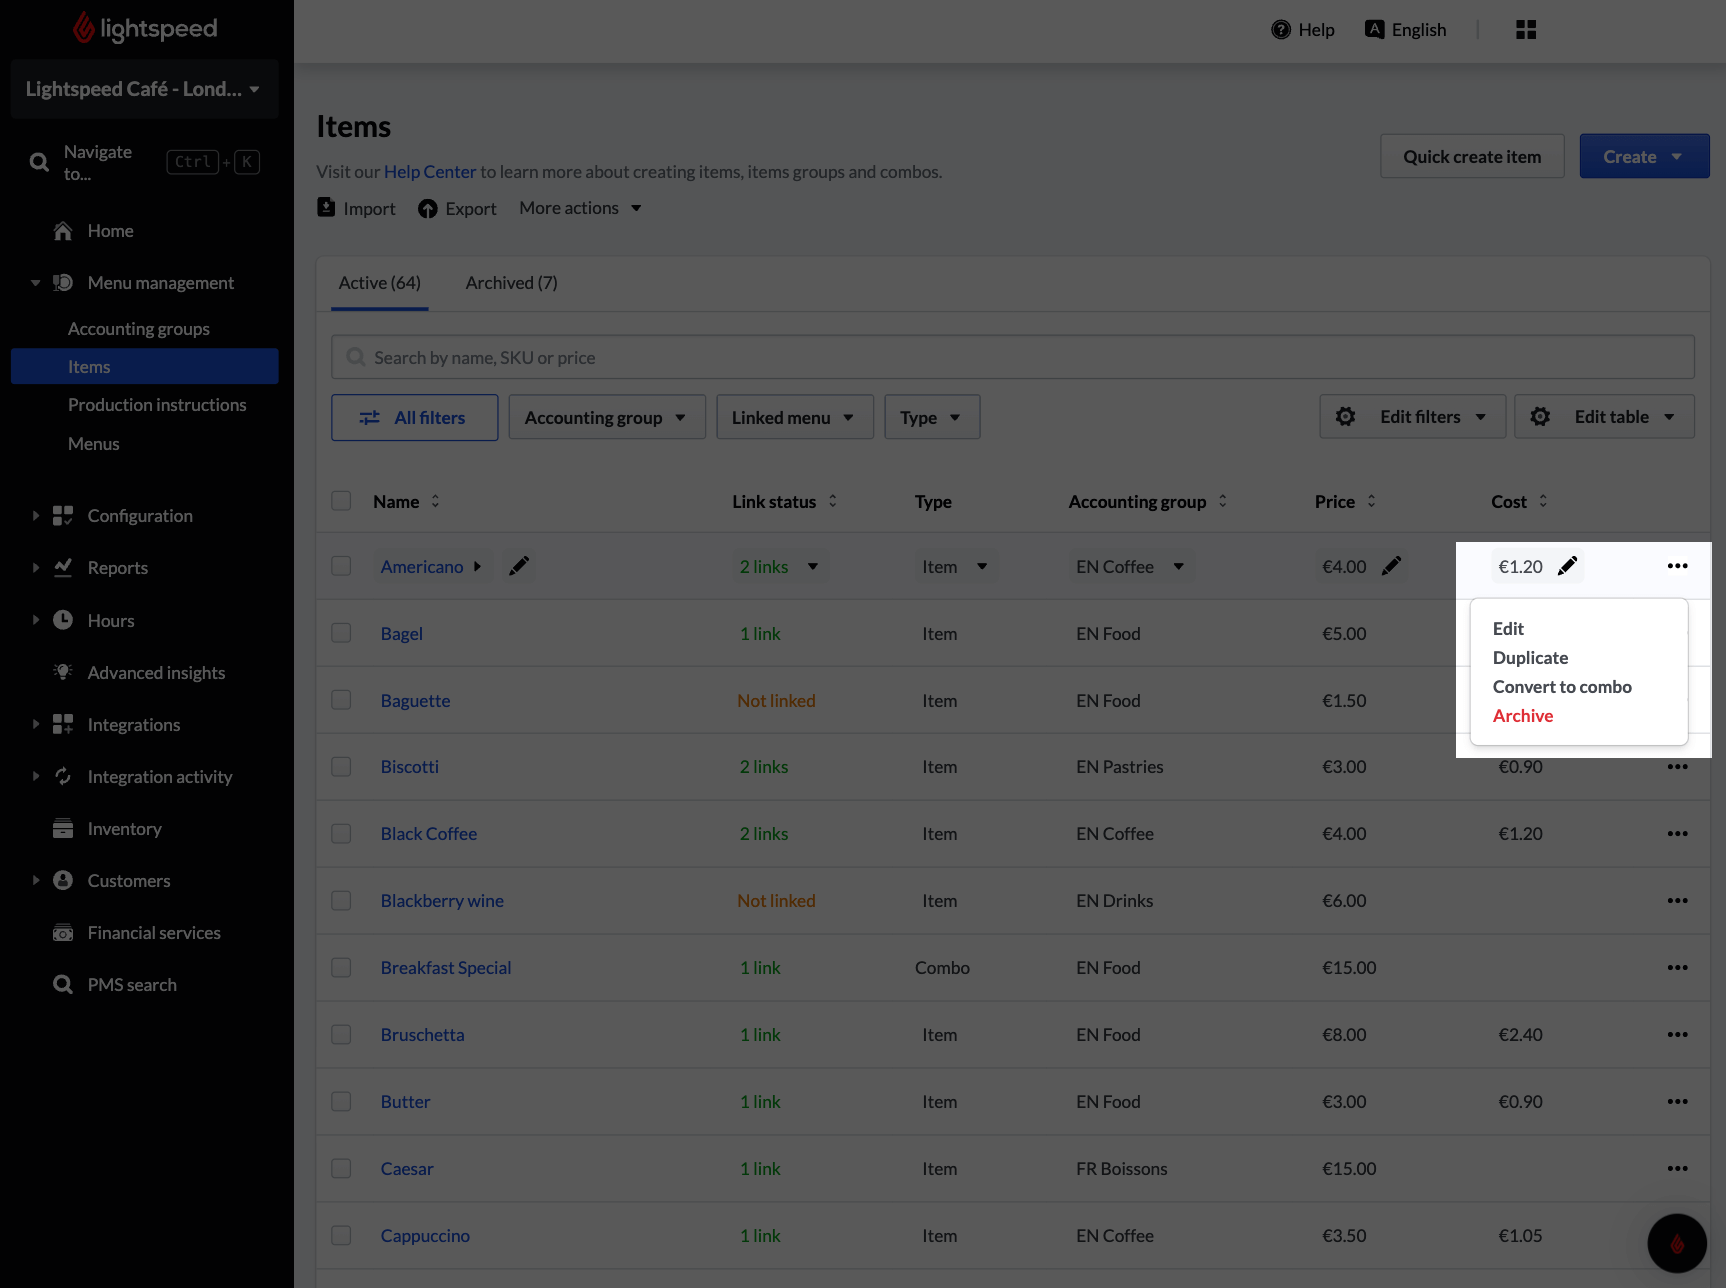Open the Create dropdown button
1726x1288 pixels.
(1644, 156)
